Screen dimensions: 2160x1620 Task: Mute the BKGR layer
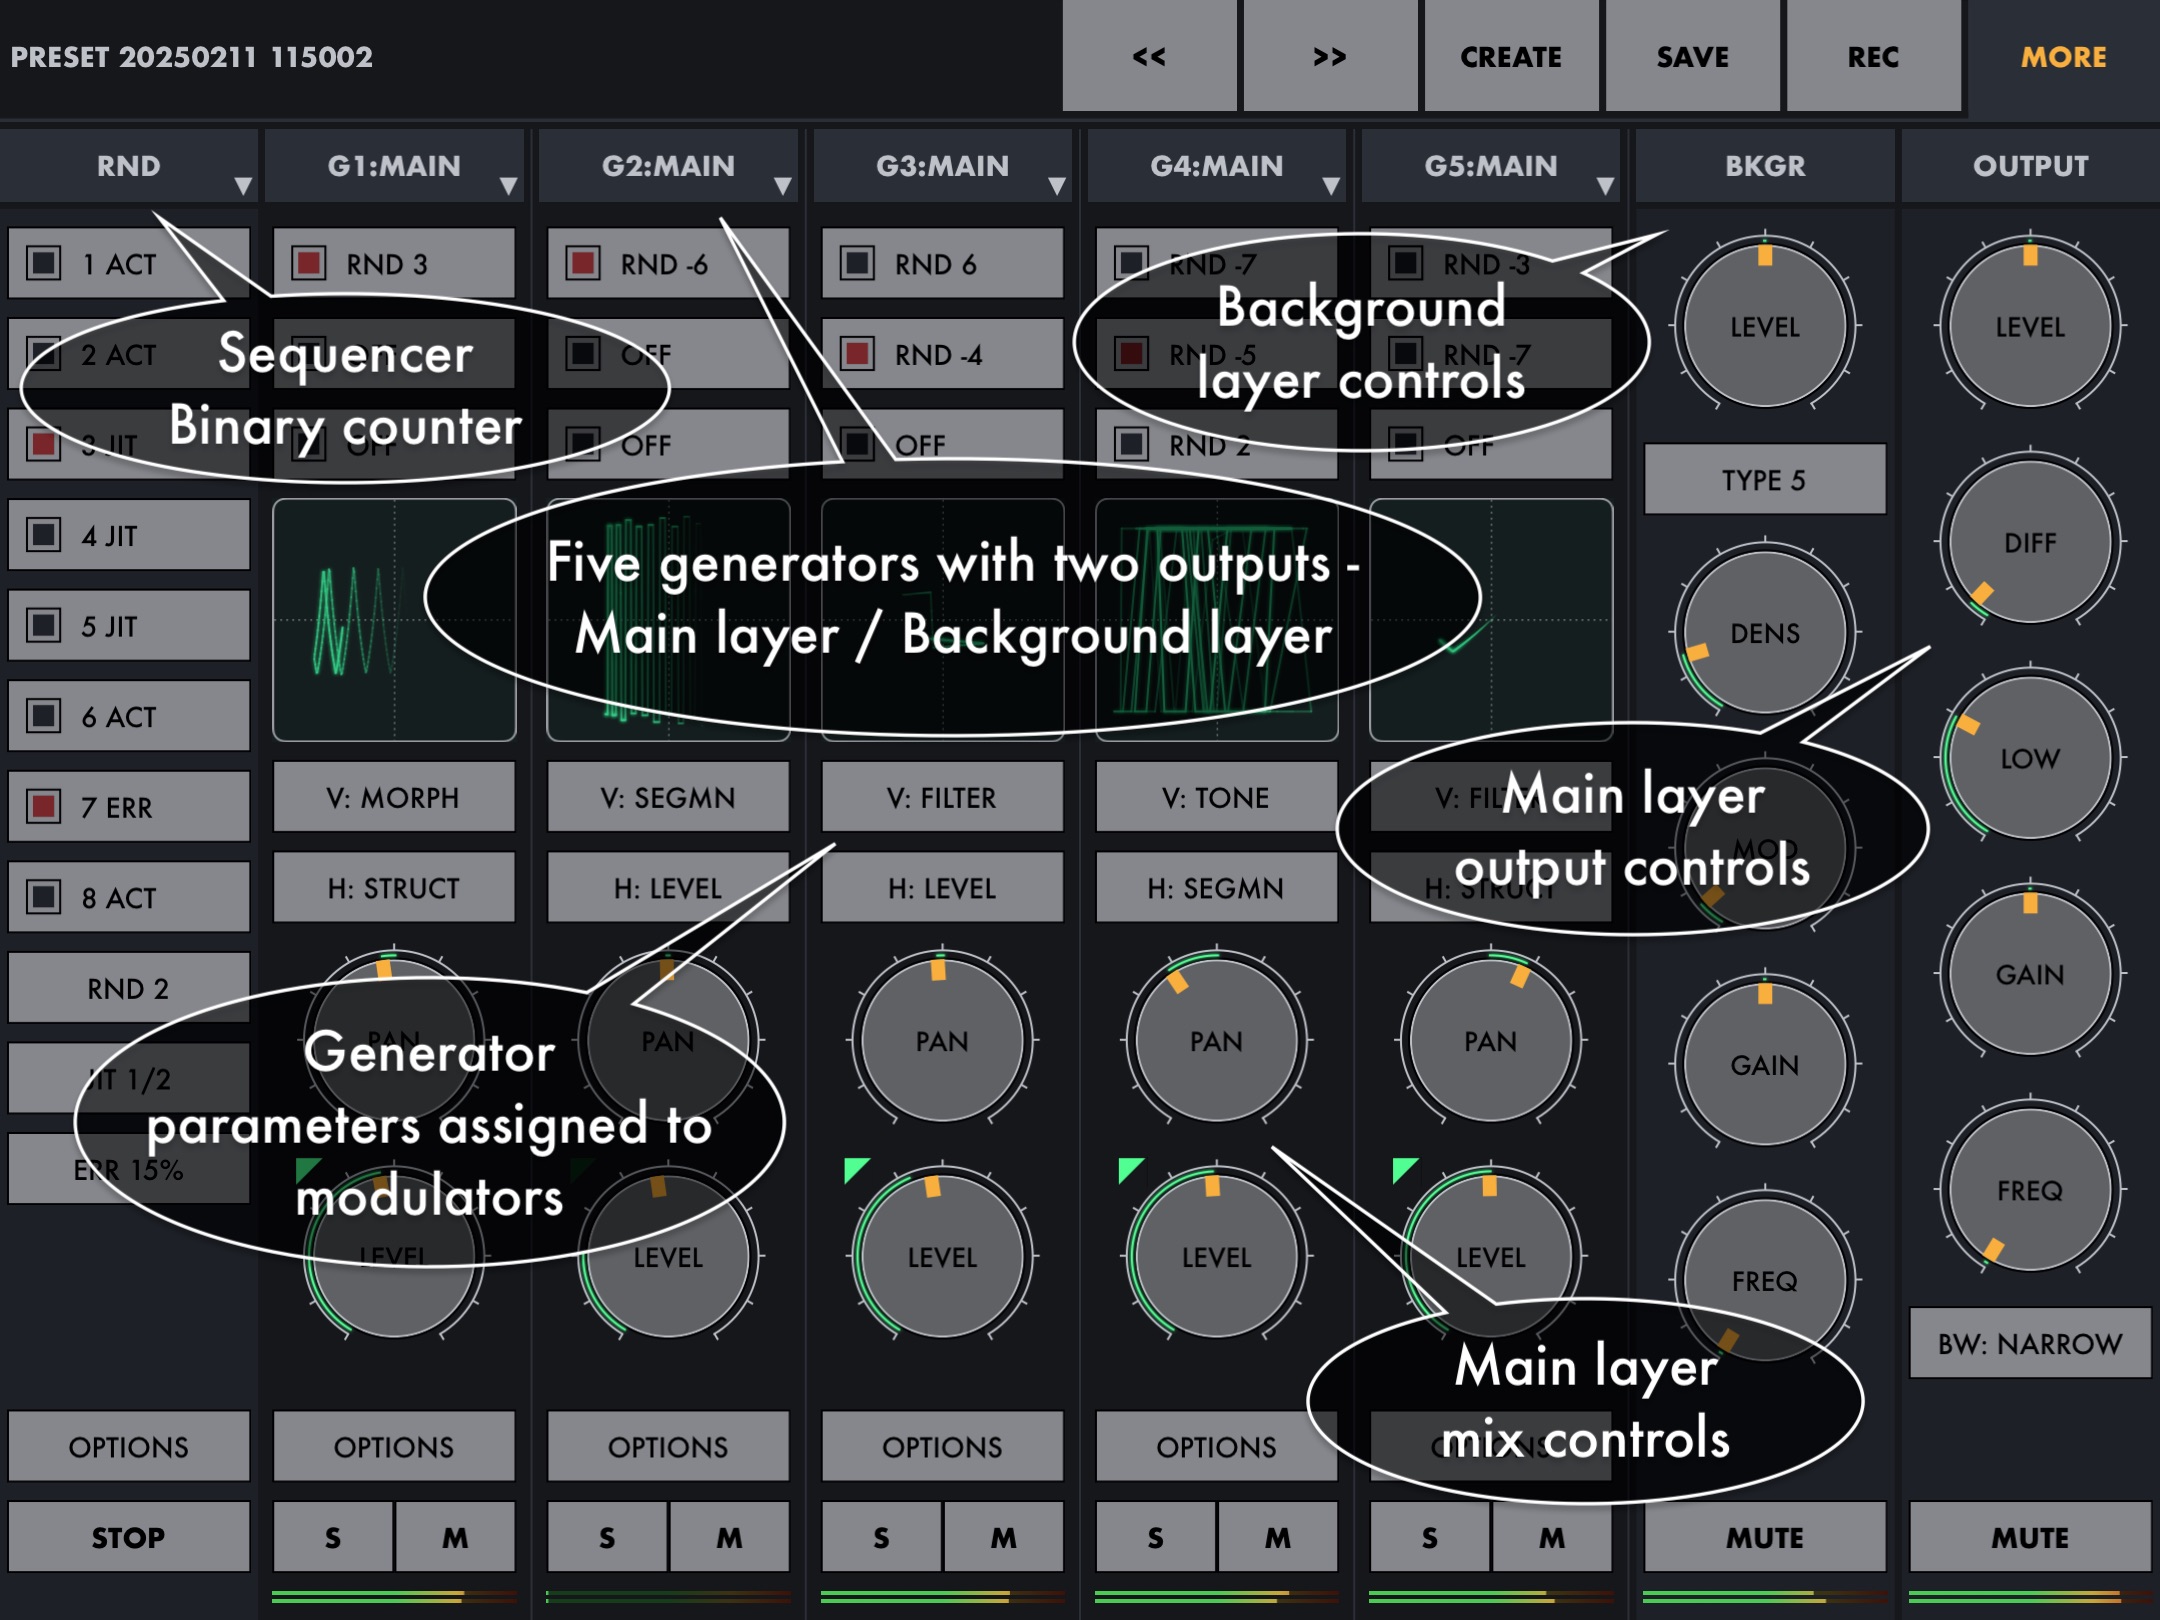pyautogui.click(x=1765, y=1537)
